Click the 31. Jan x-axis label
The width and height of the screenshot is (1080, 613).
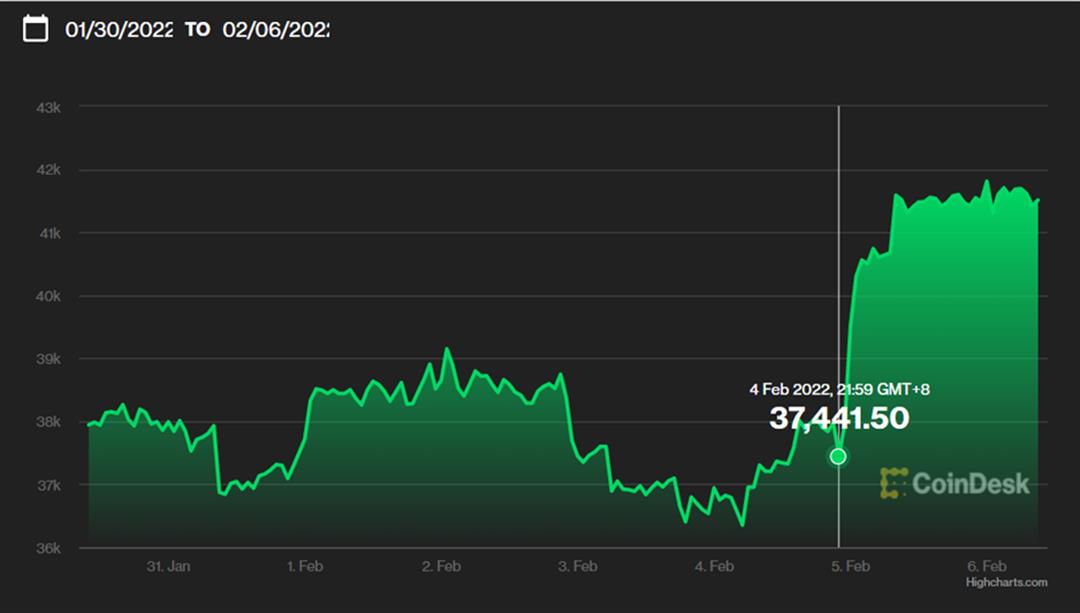pyautogui.click(x=168, y=566)
